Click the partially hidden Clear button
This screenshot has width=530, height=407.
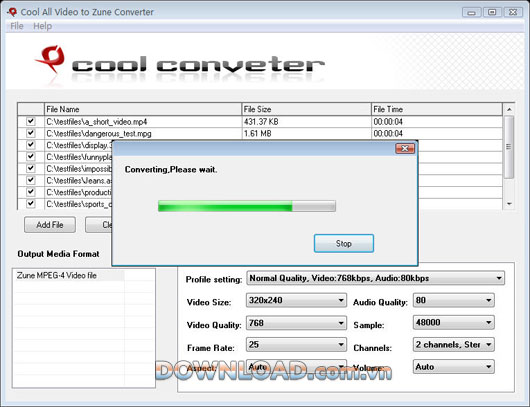pos(98,225)
